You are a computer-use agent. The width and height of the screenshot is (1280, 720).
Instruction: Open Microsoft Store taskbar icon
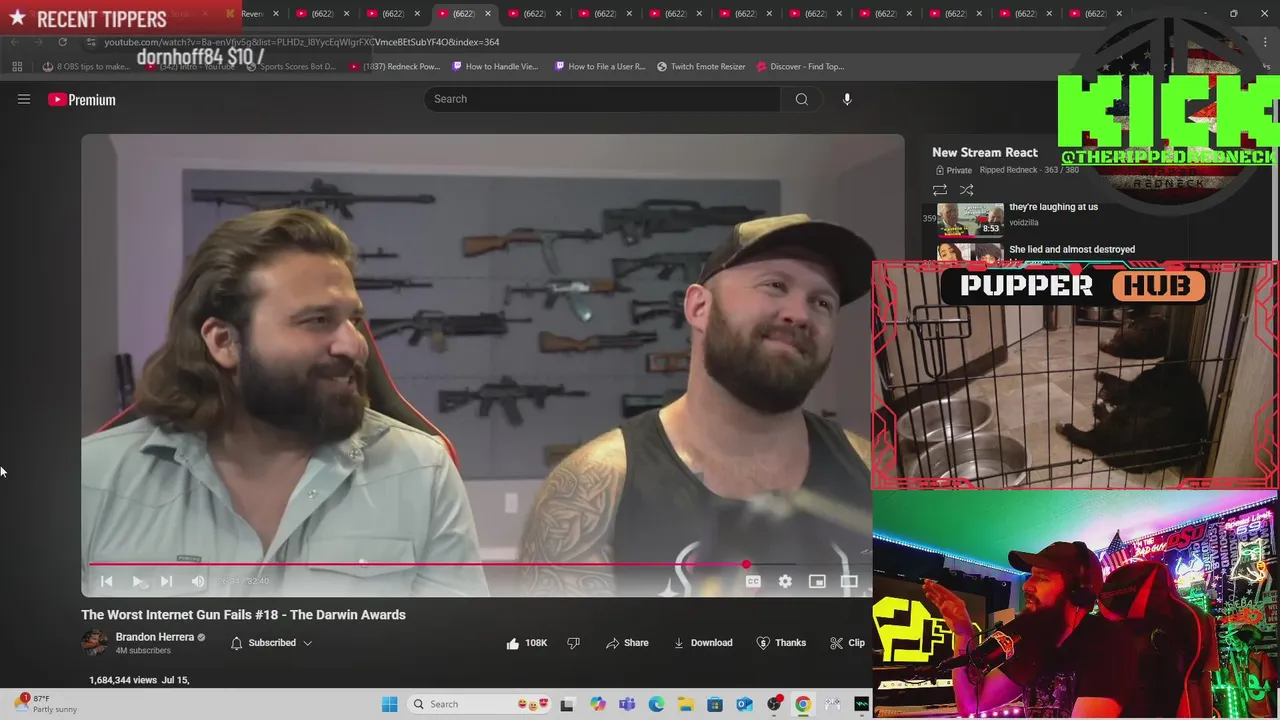715,704
